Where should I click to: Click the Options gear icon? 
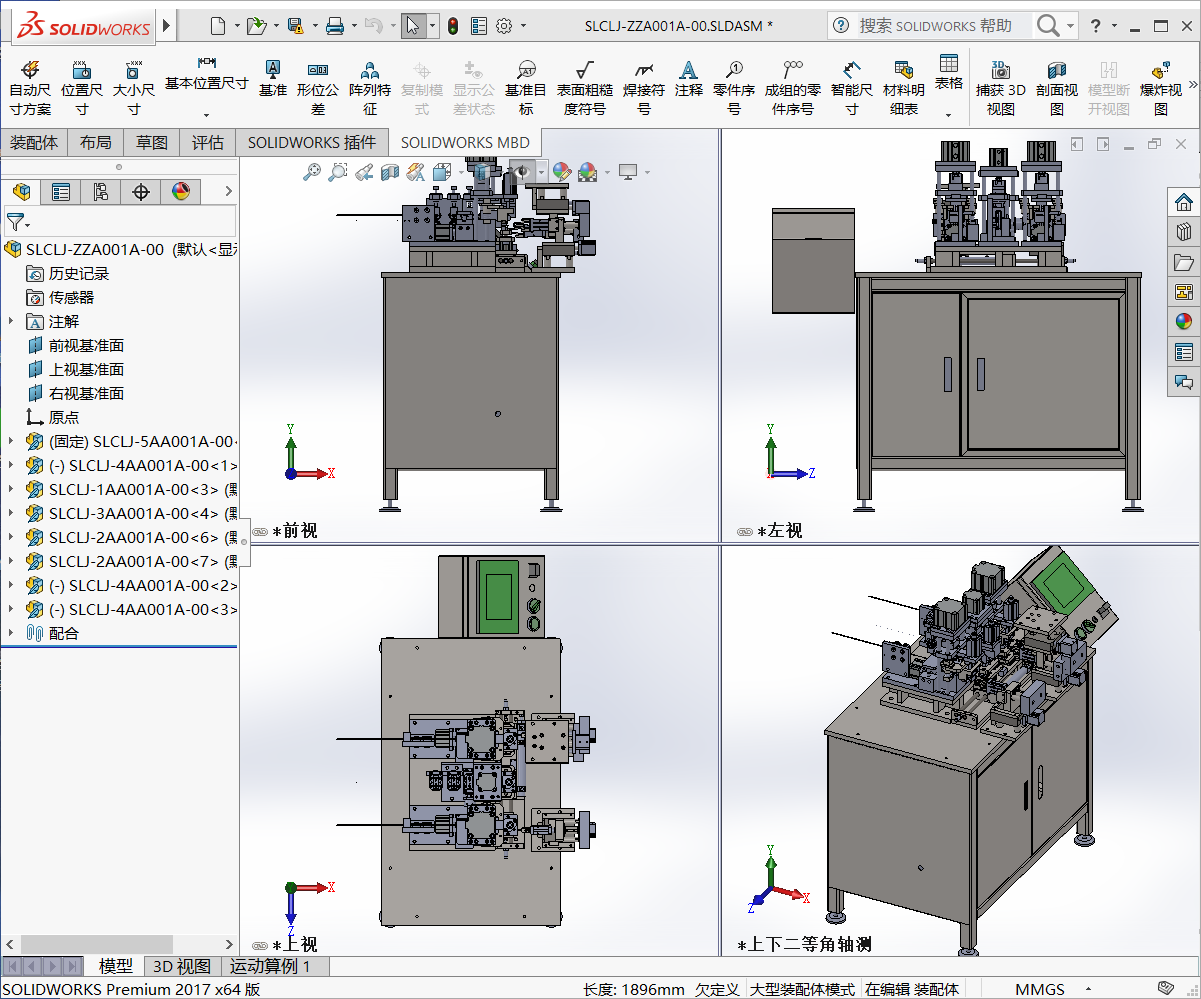(504, 26)
